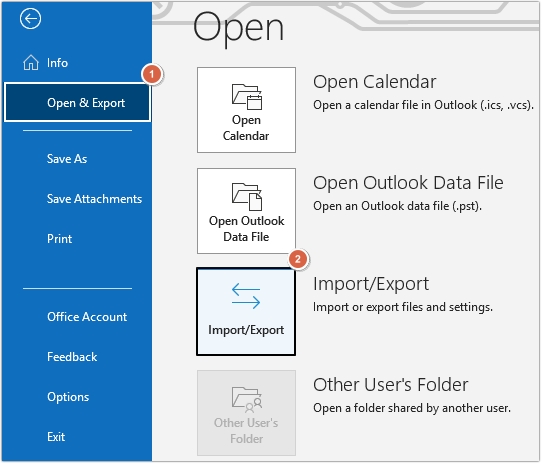Click the Open Outlook Data File tile
This screenshot has height=464, width=542.
point(246,211)
